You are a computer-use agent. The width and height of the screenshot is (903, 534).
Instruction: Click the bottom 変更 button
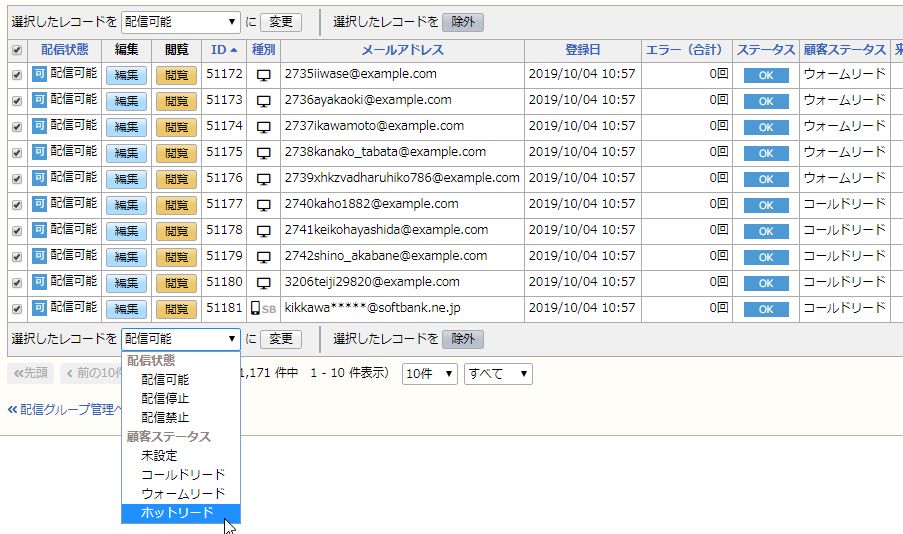(281, 339)
